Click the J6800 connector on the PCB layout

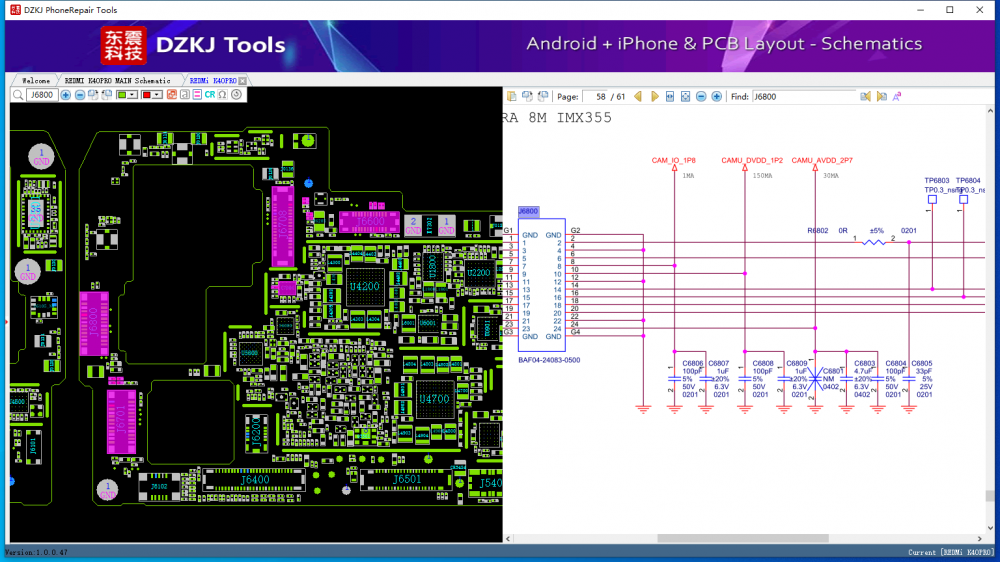click(x=94, y=324)
